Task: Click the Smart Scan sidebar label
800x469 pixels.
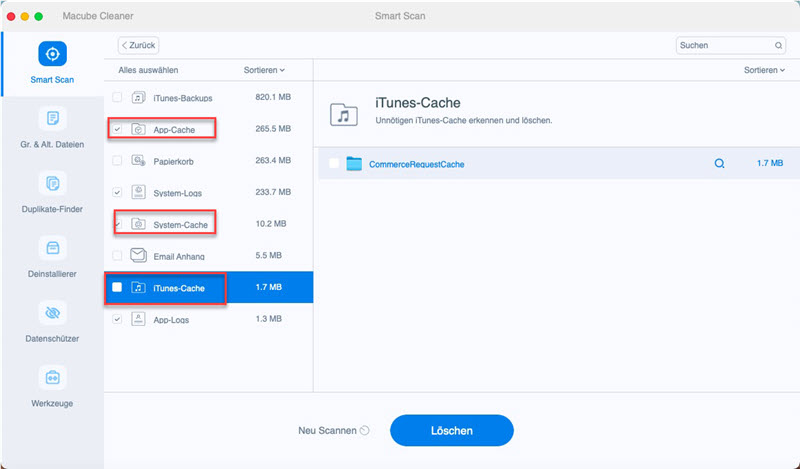Action: click(x=52, y=80)
